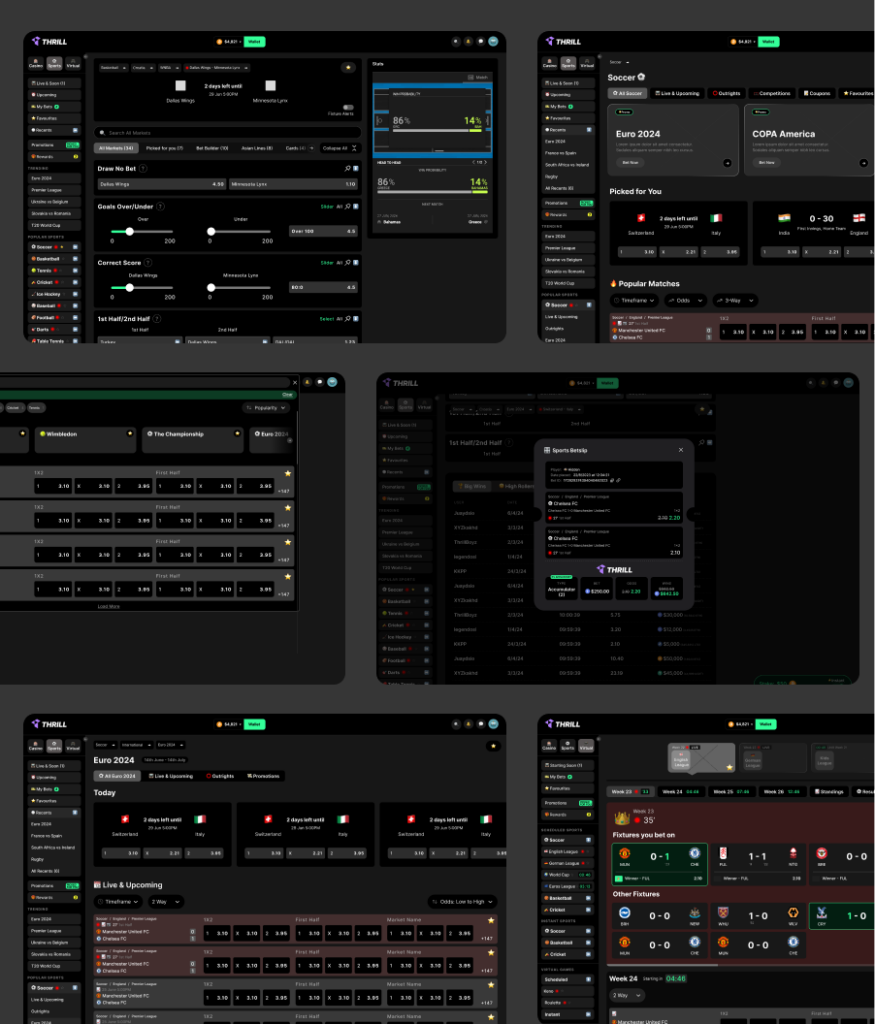Favourite the Euro 2024 page with its star

tap(493, 746)
